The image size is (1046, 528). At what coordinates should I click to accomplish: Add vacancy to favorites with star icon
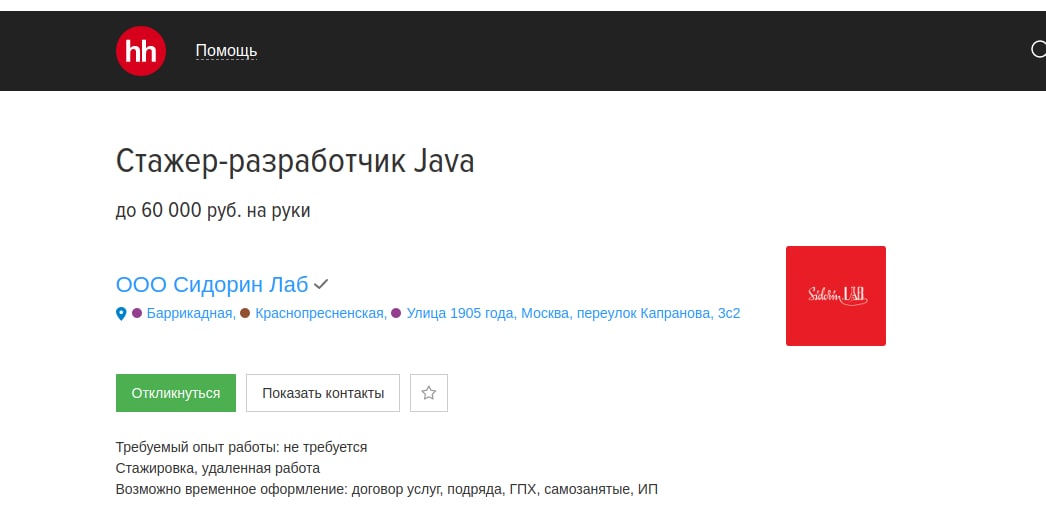tap(429, 393)
